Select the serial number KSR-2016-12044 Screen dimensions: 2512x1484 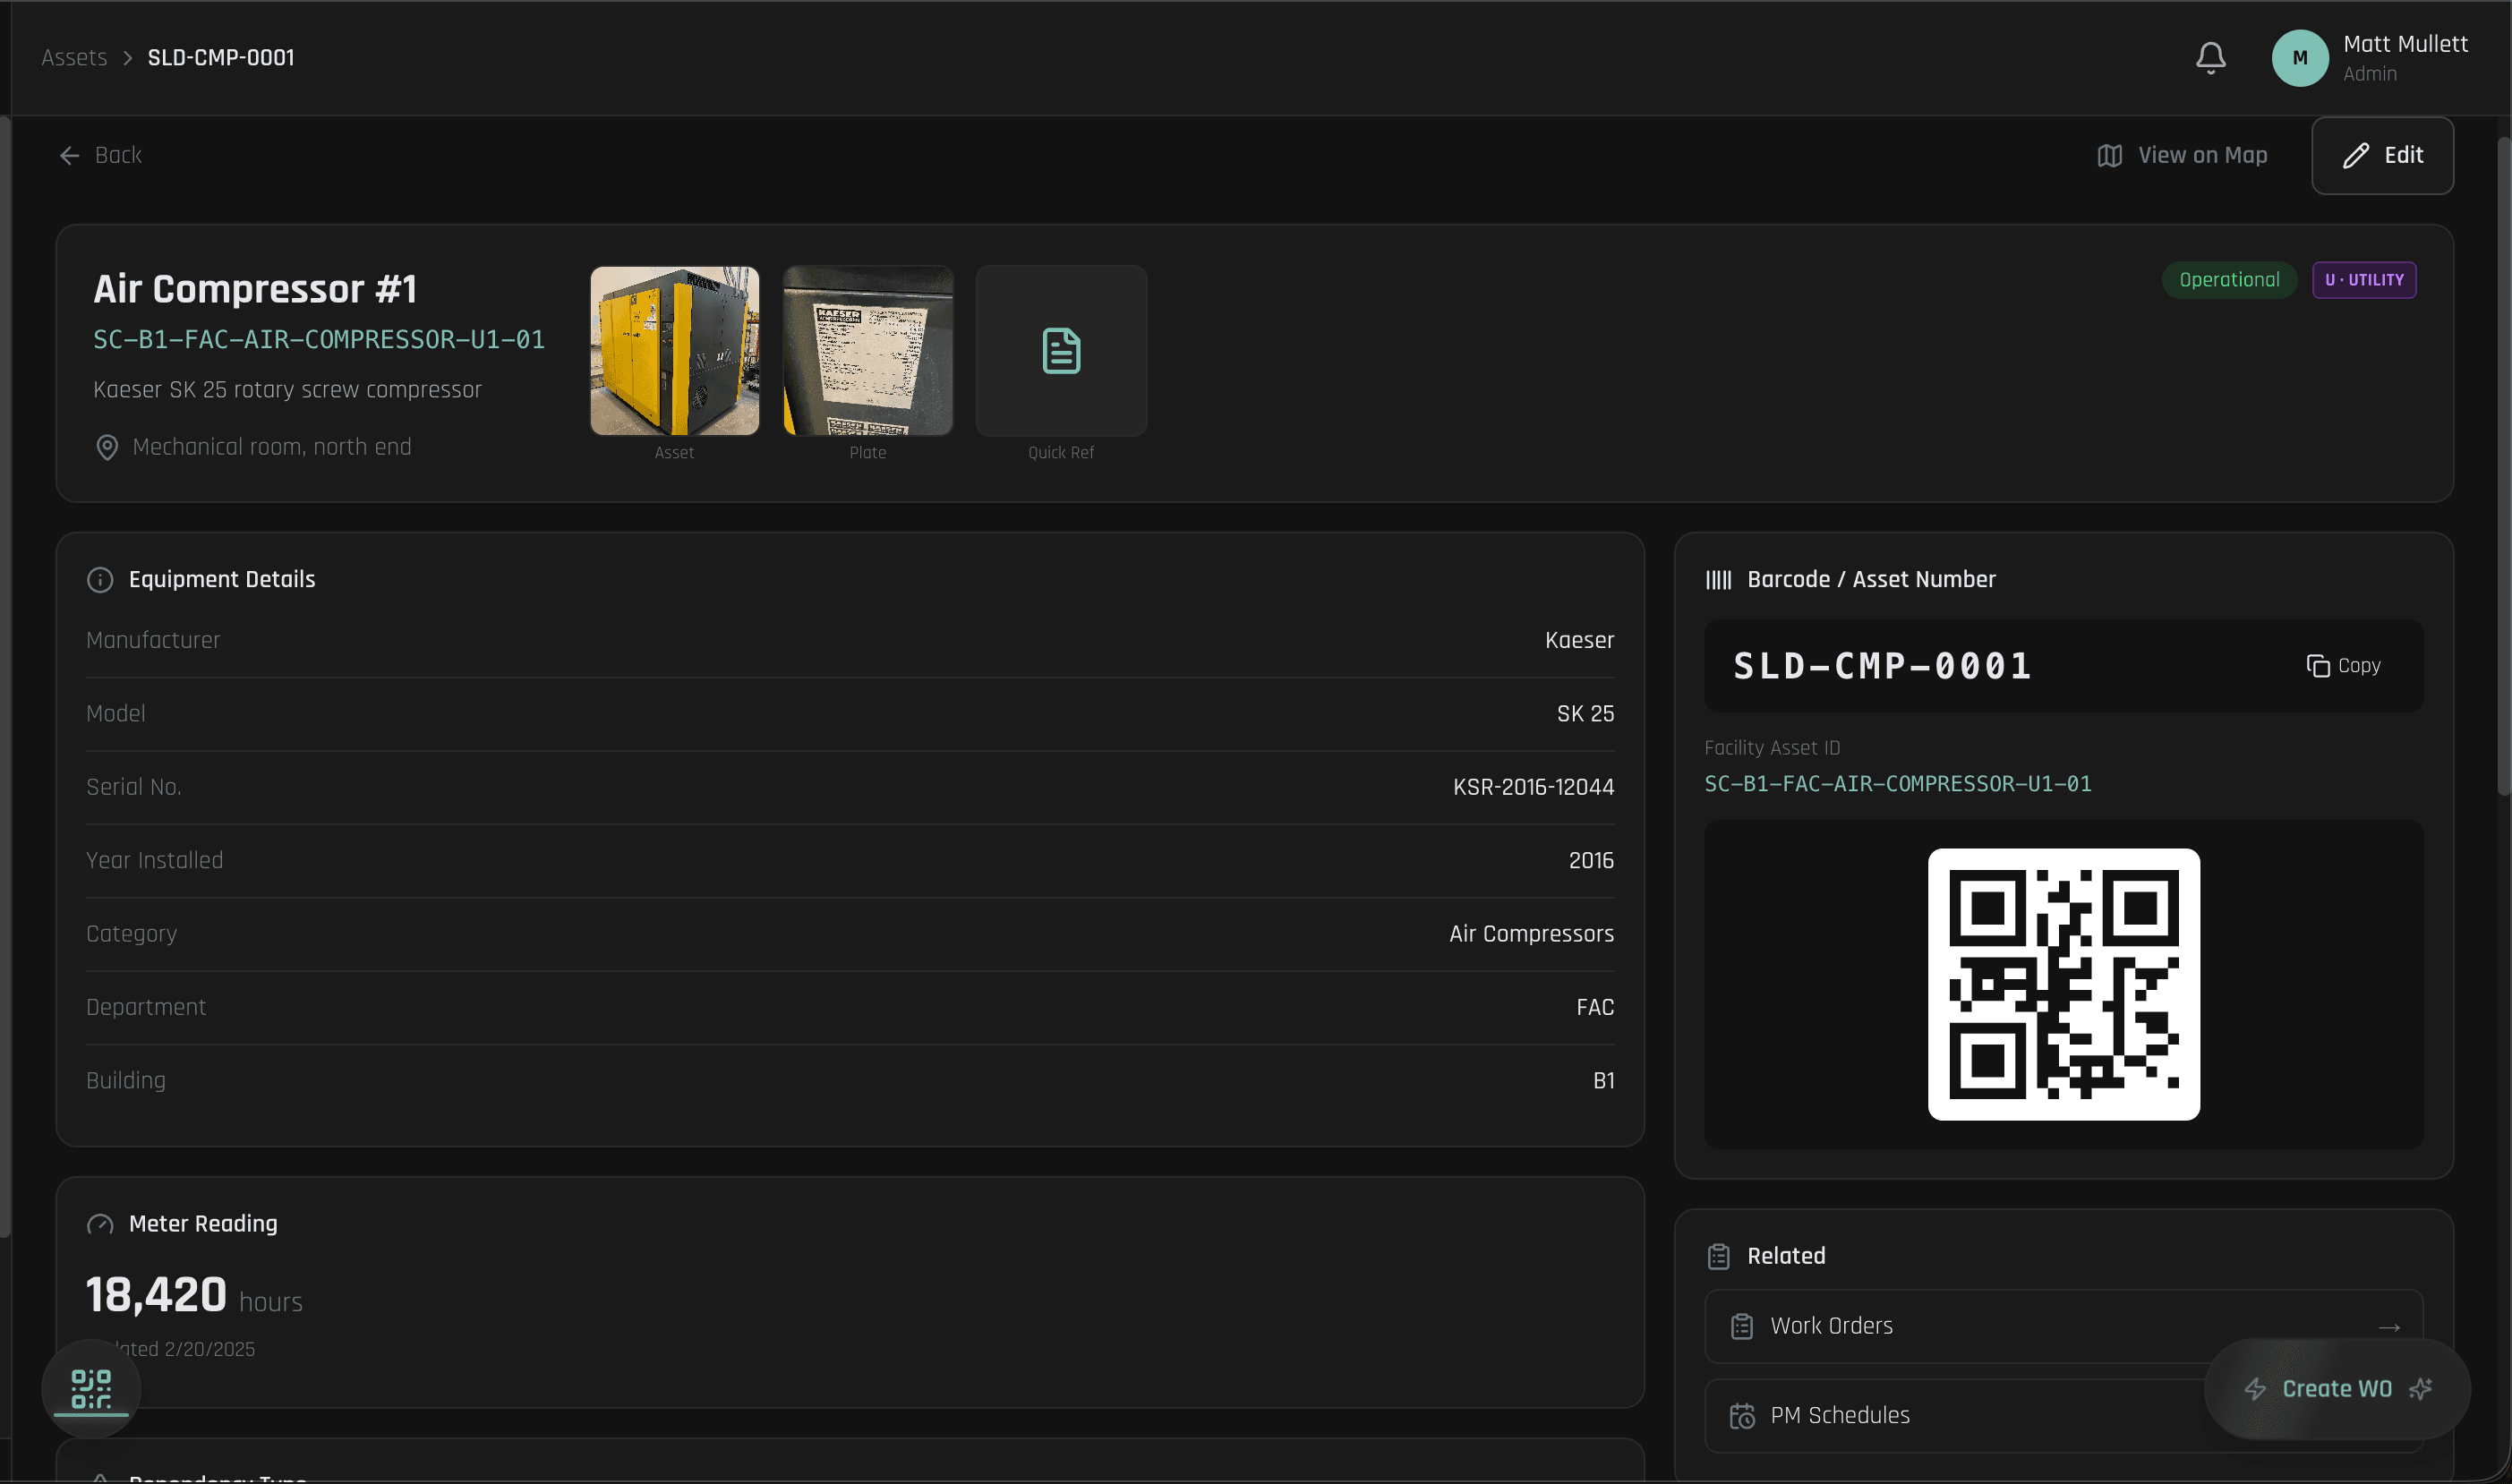click(1533, 787)
